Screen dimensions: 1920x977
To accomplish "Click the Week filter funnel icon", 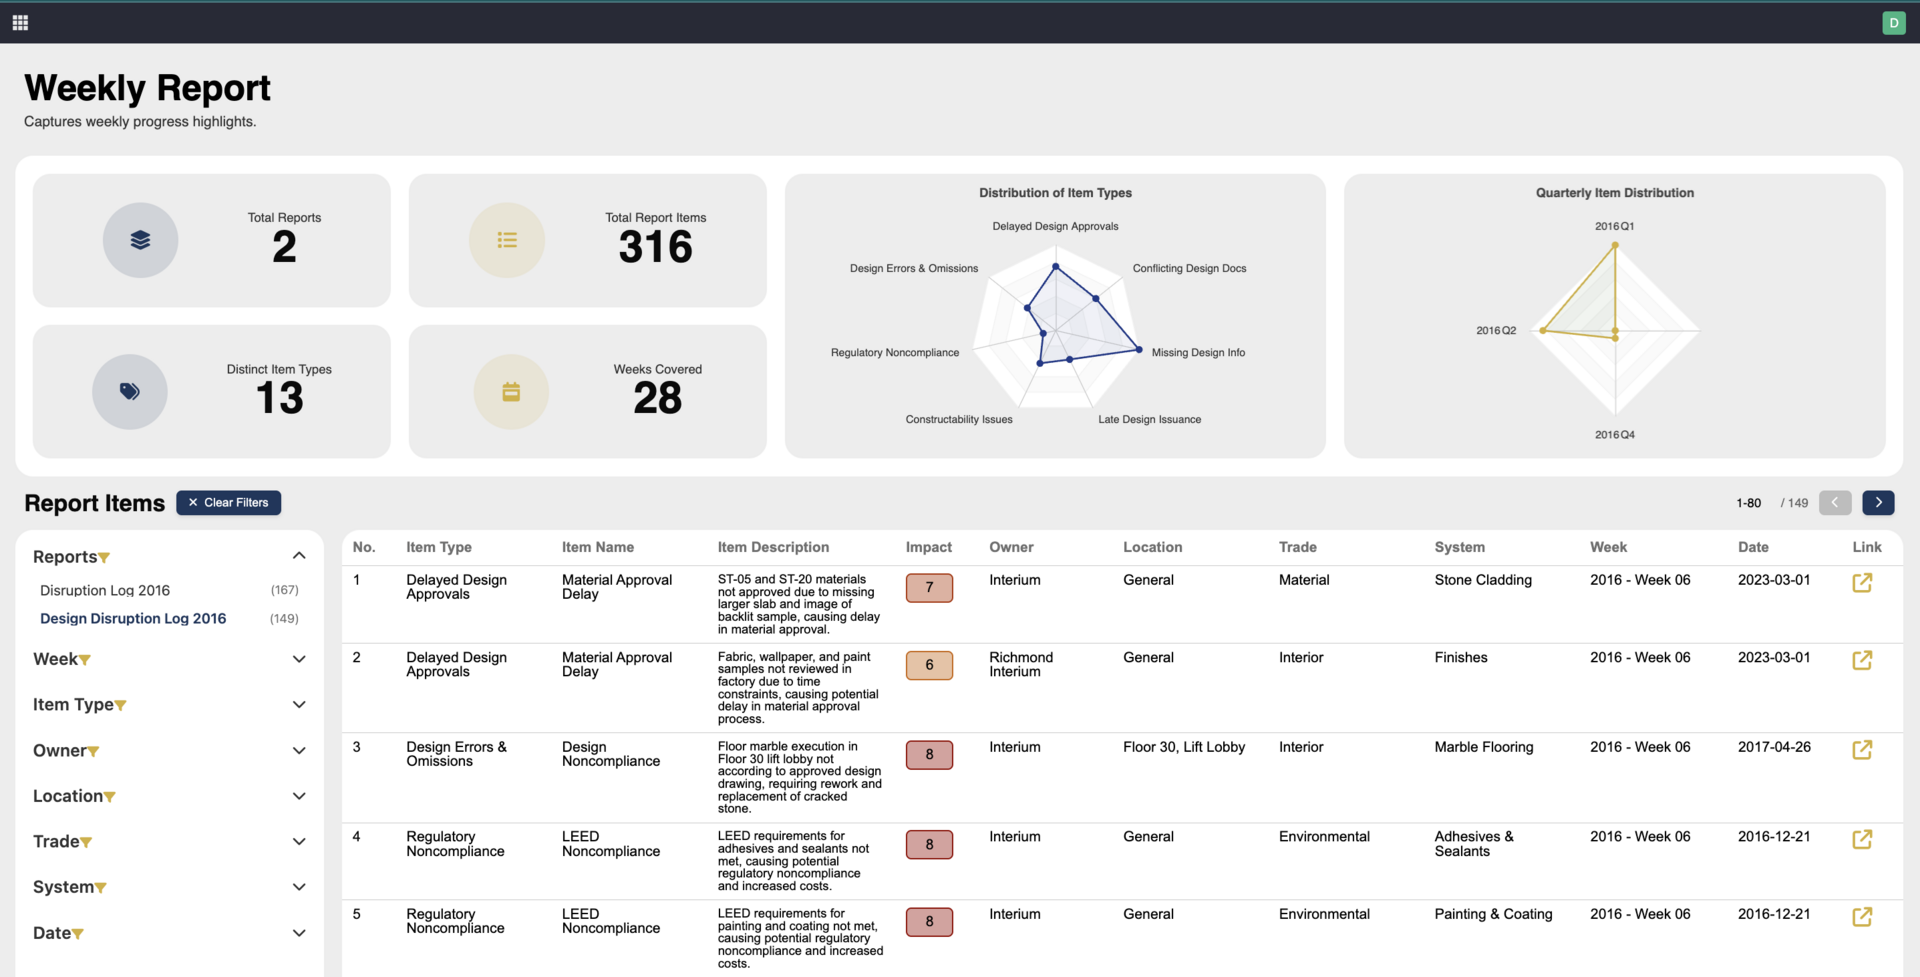I will 85,660.
